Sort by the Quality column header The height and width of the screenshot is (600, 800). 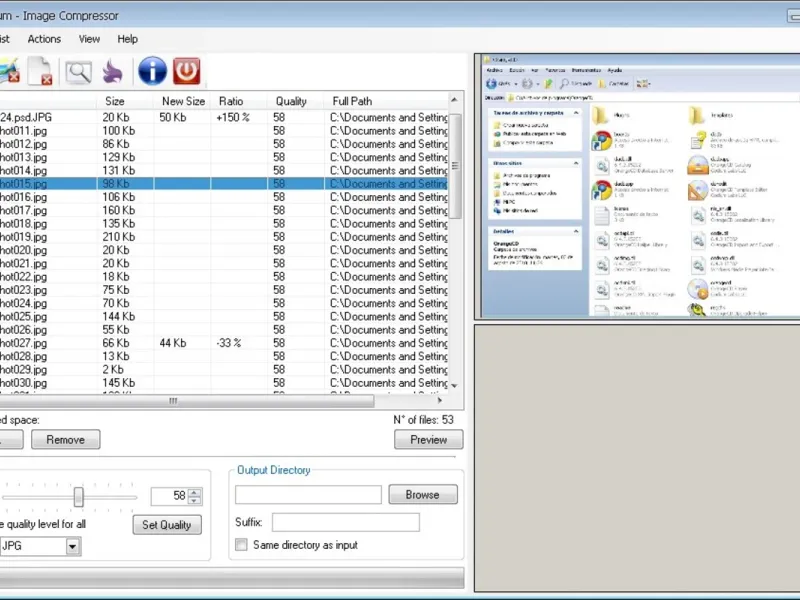(296, 101)
